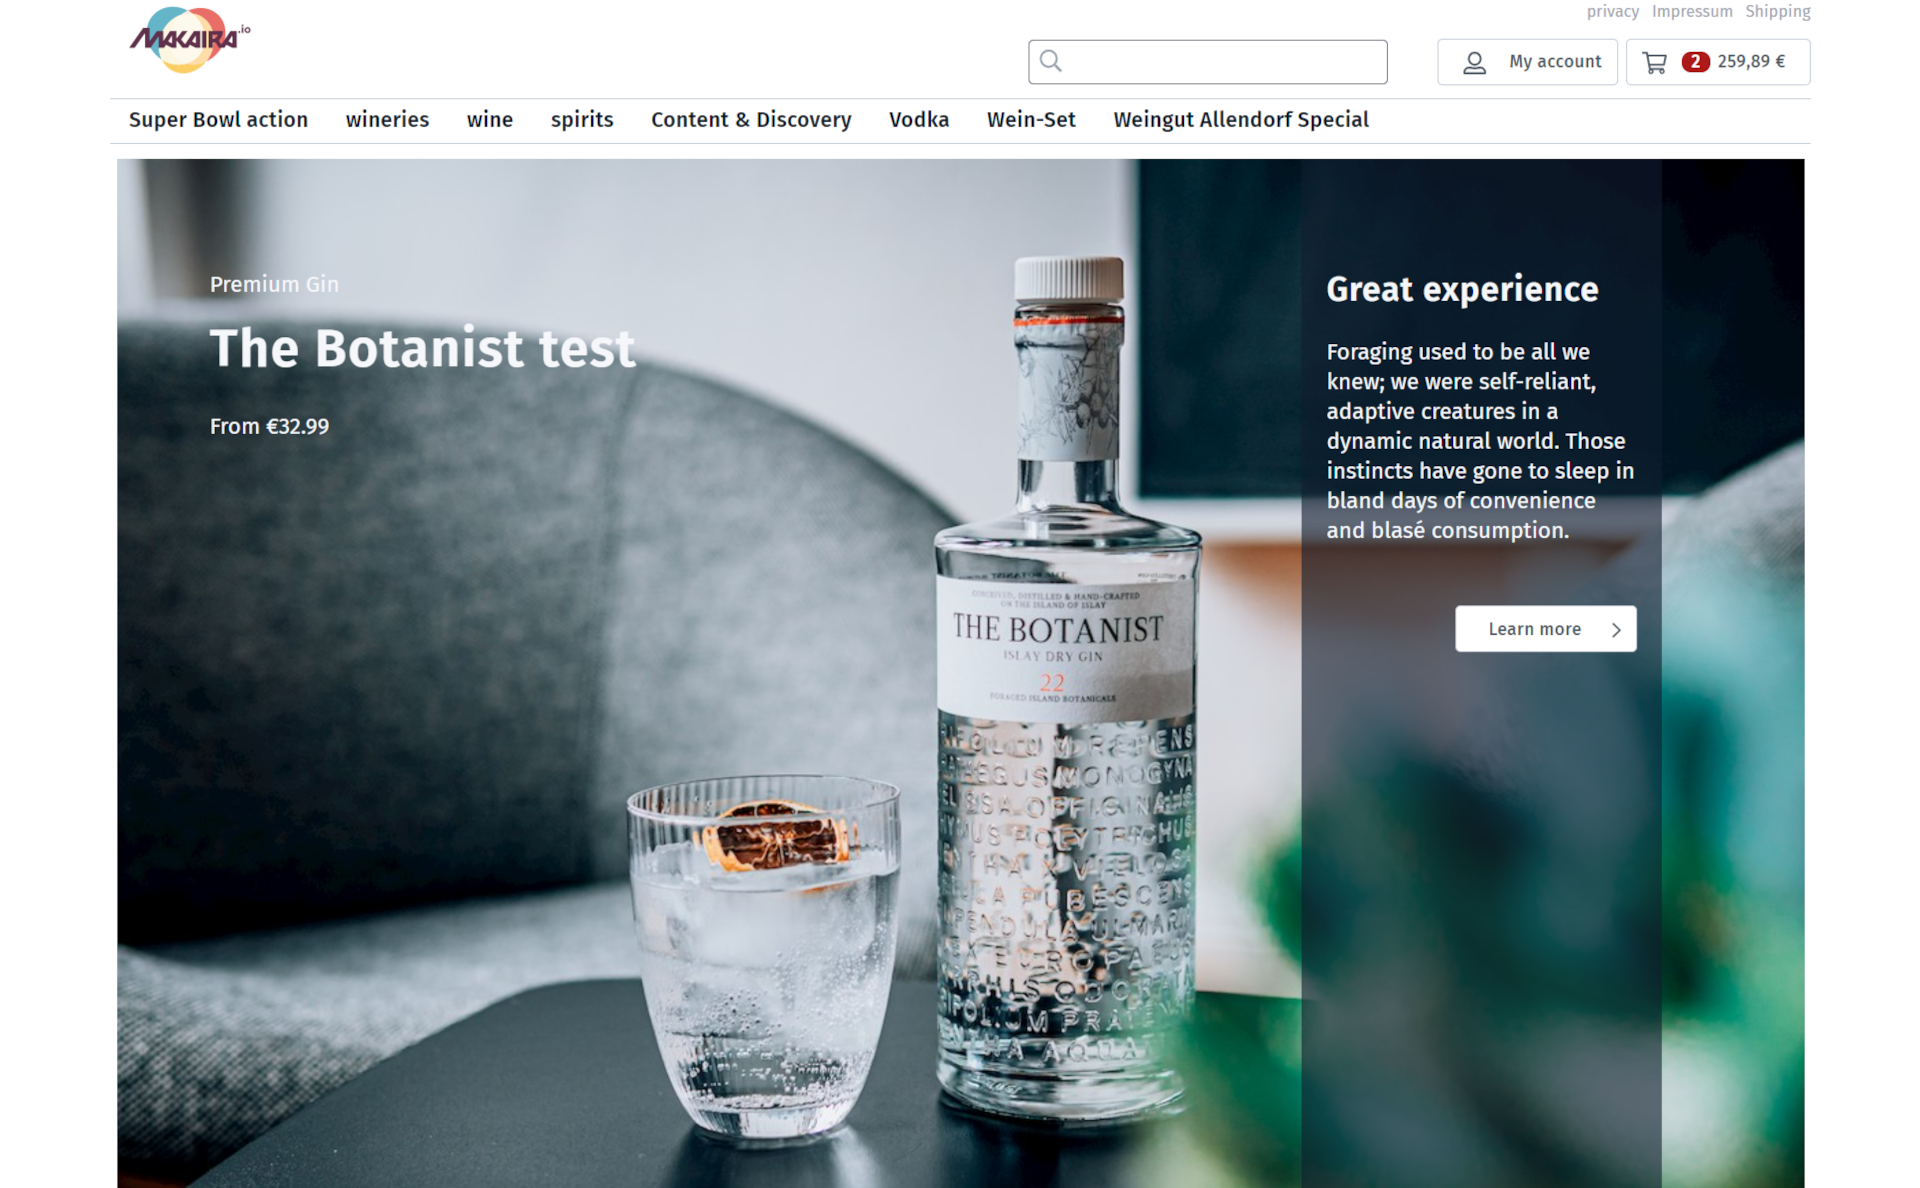
Task: Open the Vodka category
Action: point(919,120)
